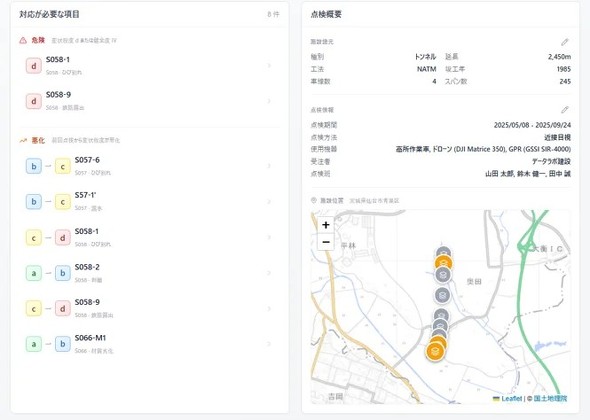Viewport: 590px width, 420px height.
Task: Click the edit pencil for facility specs
Action: point(564,42)
